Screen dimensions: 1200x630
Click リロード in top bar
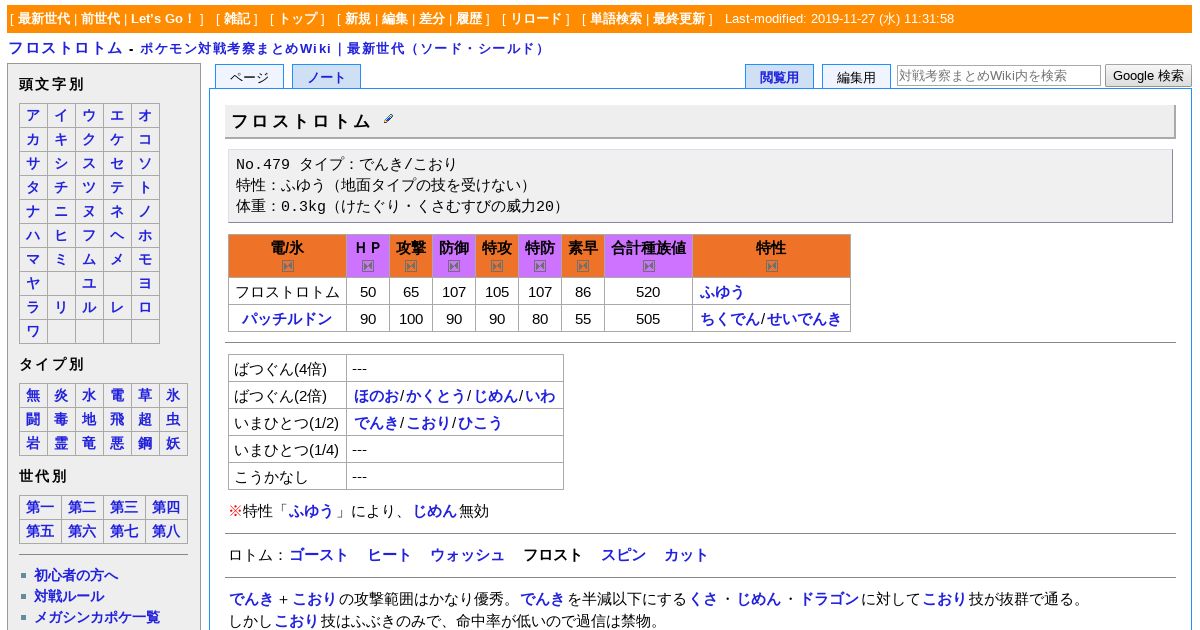pyautogui.click(x=537, y=19)
